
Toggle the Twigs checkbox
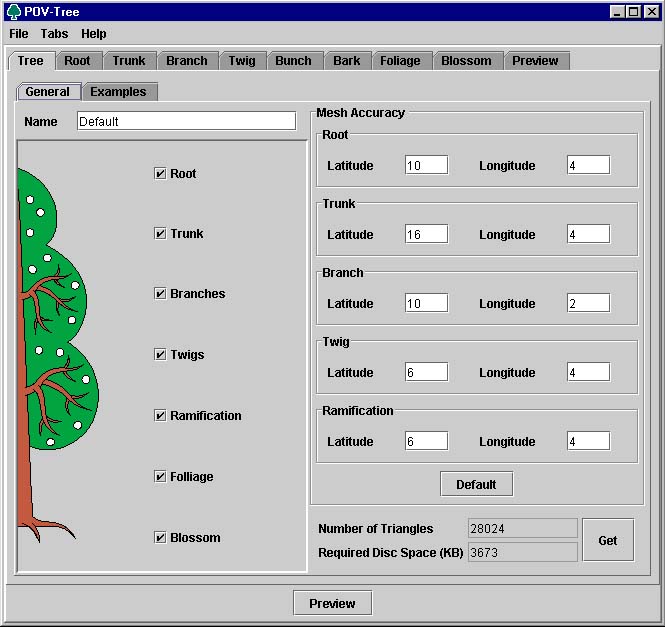(160, 354)
